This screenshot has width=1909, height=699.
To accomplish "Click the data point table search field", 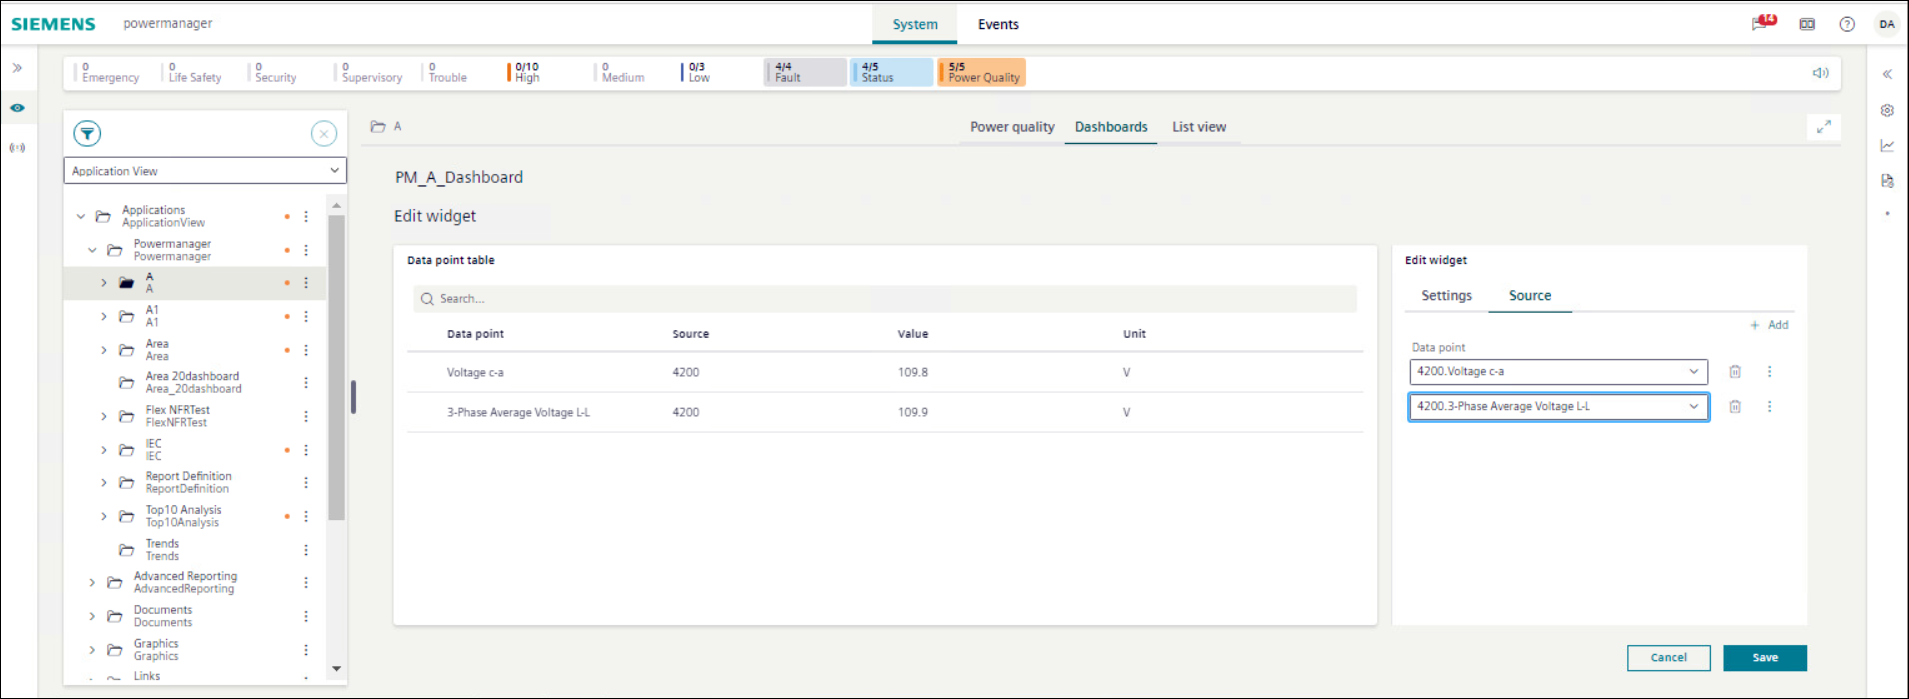I will tap(885, 299).
